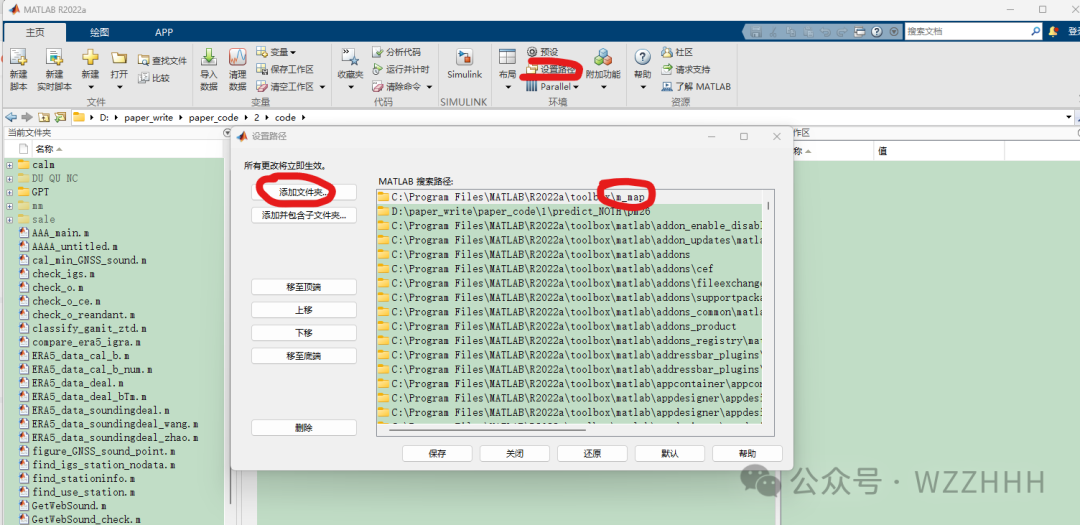Click 下移 (Move Down) button

(x=304, y=333)
